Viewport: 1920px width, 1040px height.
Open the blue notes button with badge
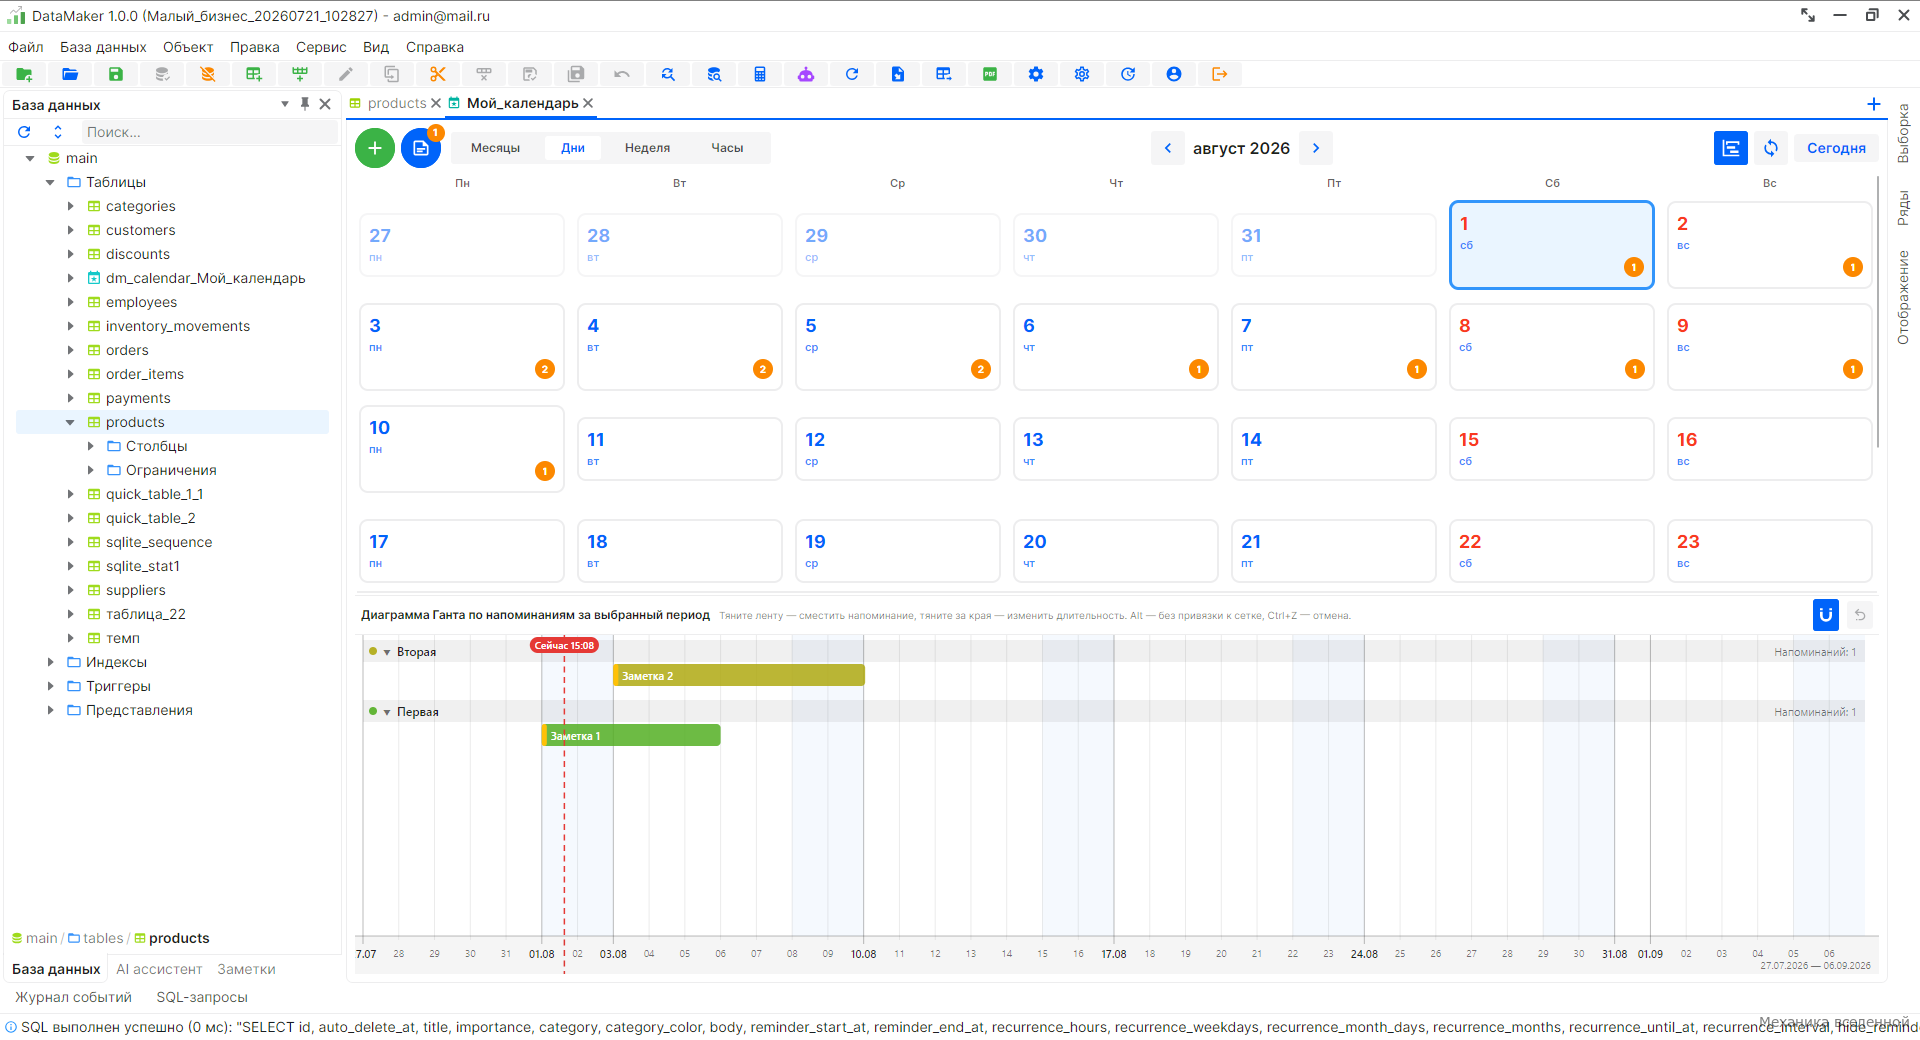tap(421, 148)
